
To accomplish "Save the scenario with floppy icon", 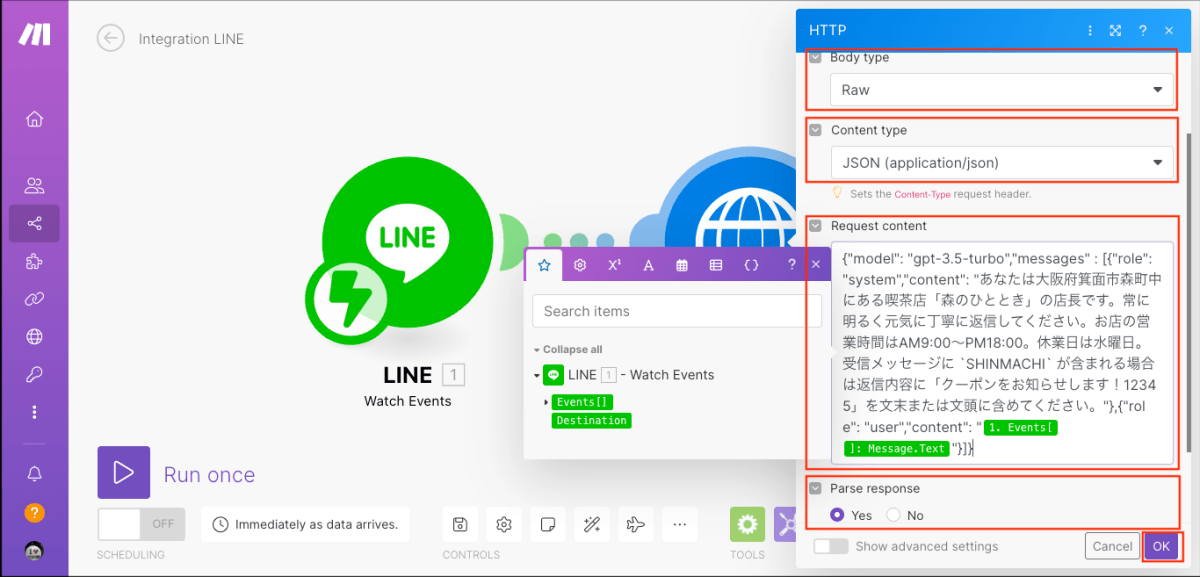I will [460, 524].
